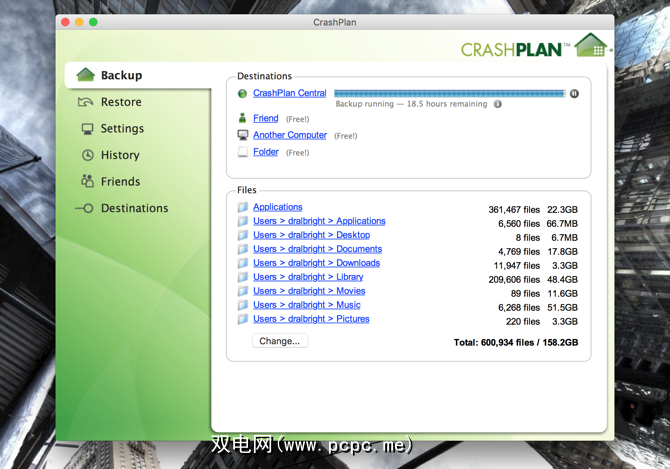Click folder icon beside Pictures entry

coord(243,320)
